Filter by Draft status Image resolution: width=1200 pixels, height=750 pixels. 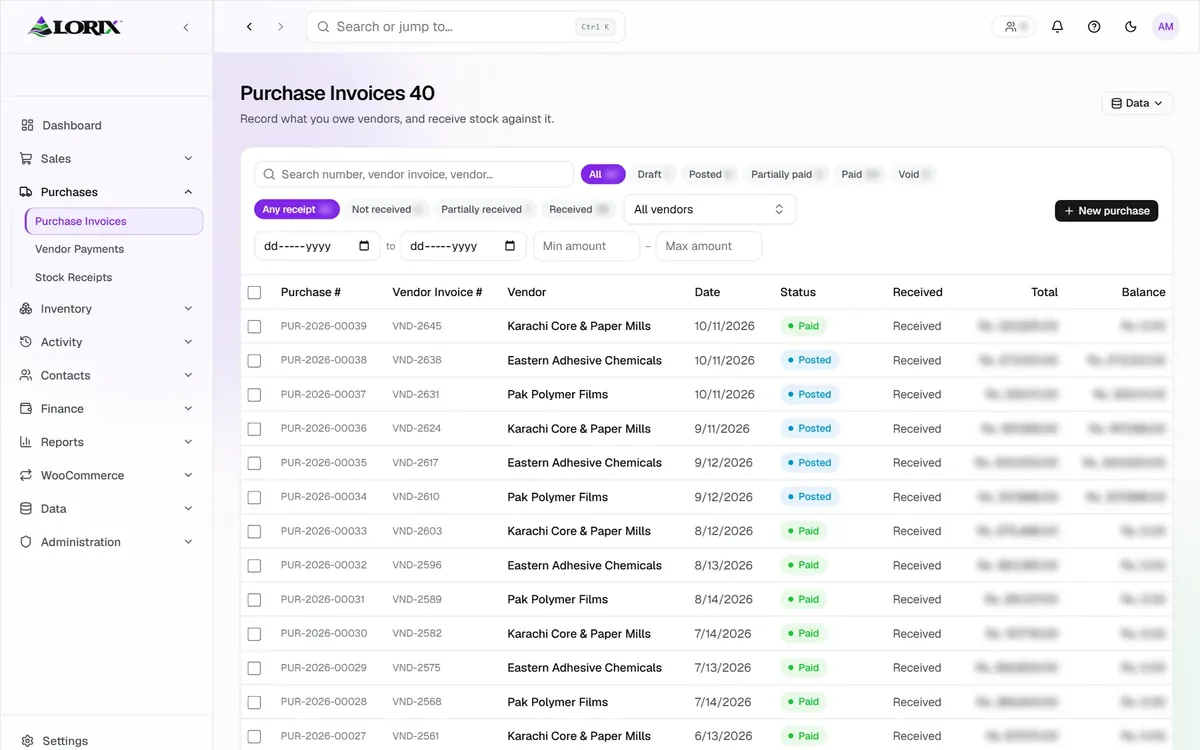[x=654, y=174]
